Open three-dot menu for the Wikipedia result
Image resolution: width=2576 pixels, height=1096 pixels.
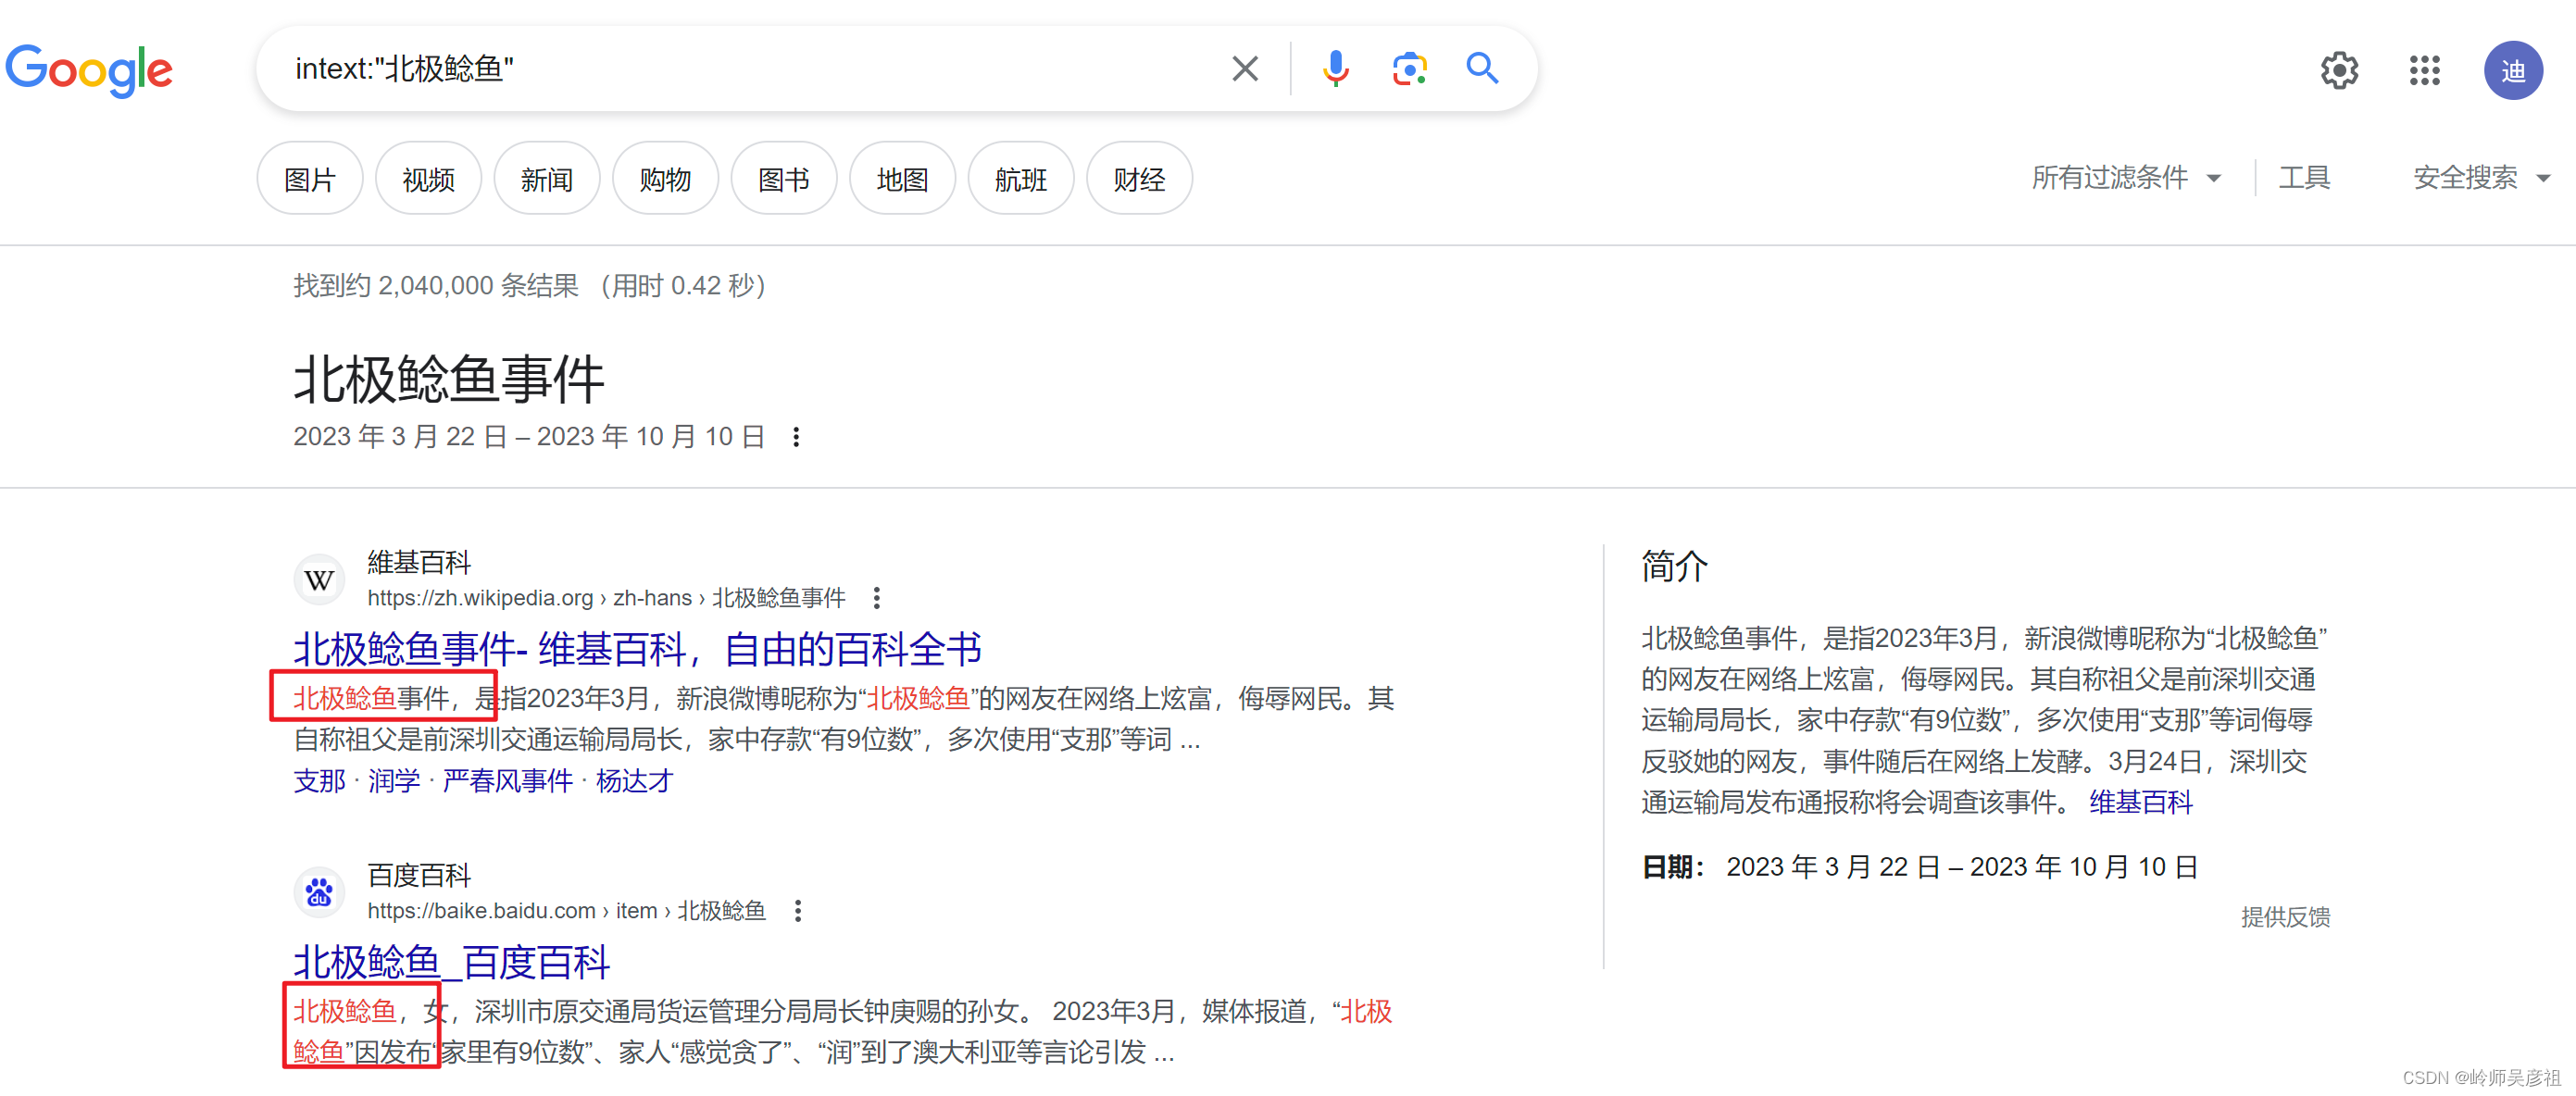[877, 598]
